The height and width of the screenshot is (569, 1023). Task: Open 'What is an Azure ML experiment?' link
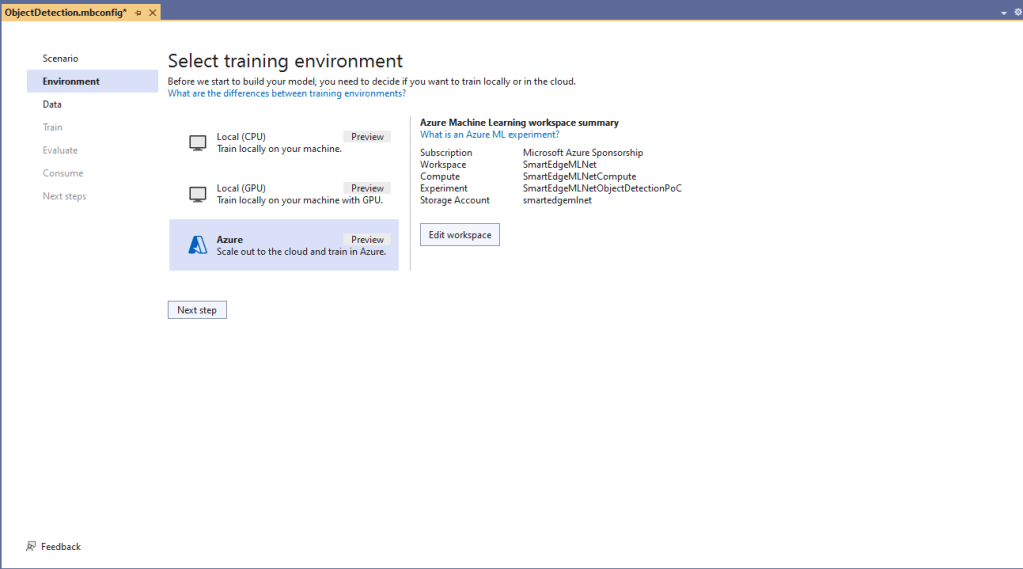(489, 134)
